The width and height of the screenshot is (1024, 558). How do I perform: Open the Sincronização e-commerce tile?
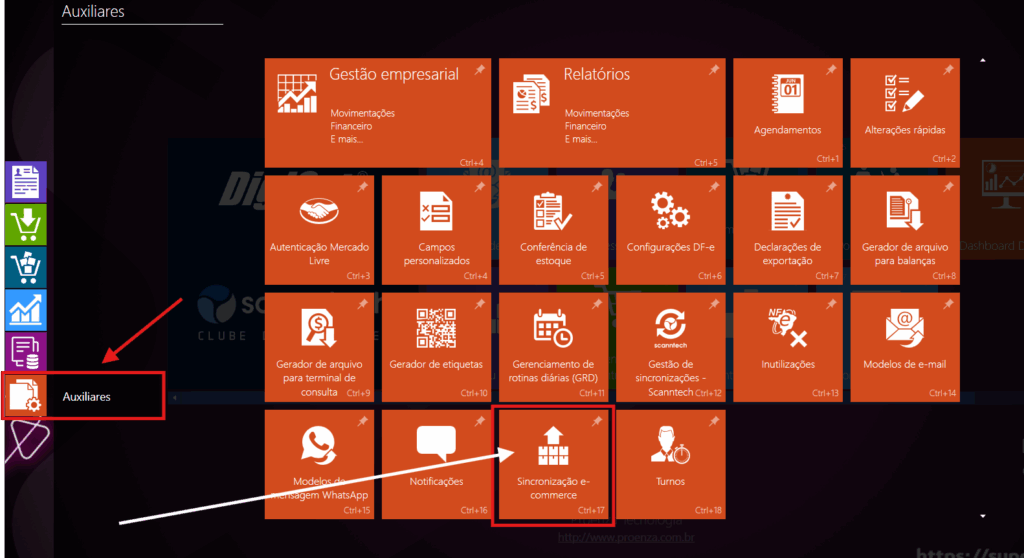point(553,463)
